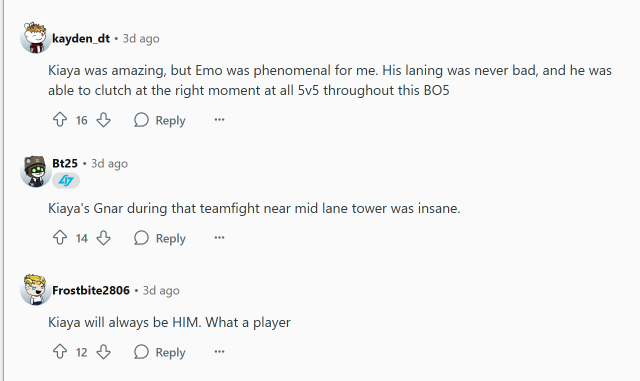The image size is (640, 381).
Task: Click kayden_dt's avatar image
Action: [35, 38]
